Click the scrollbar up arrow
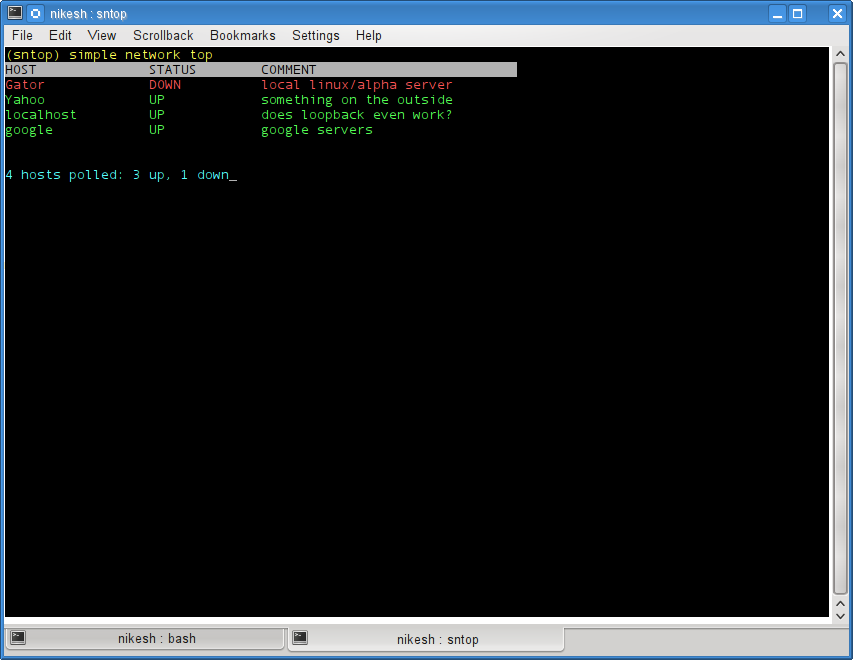The image size is (853, 660). pos(839,55)
